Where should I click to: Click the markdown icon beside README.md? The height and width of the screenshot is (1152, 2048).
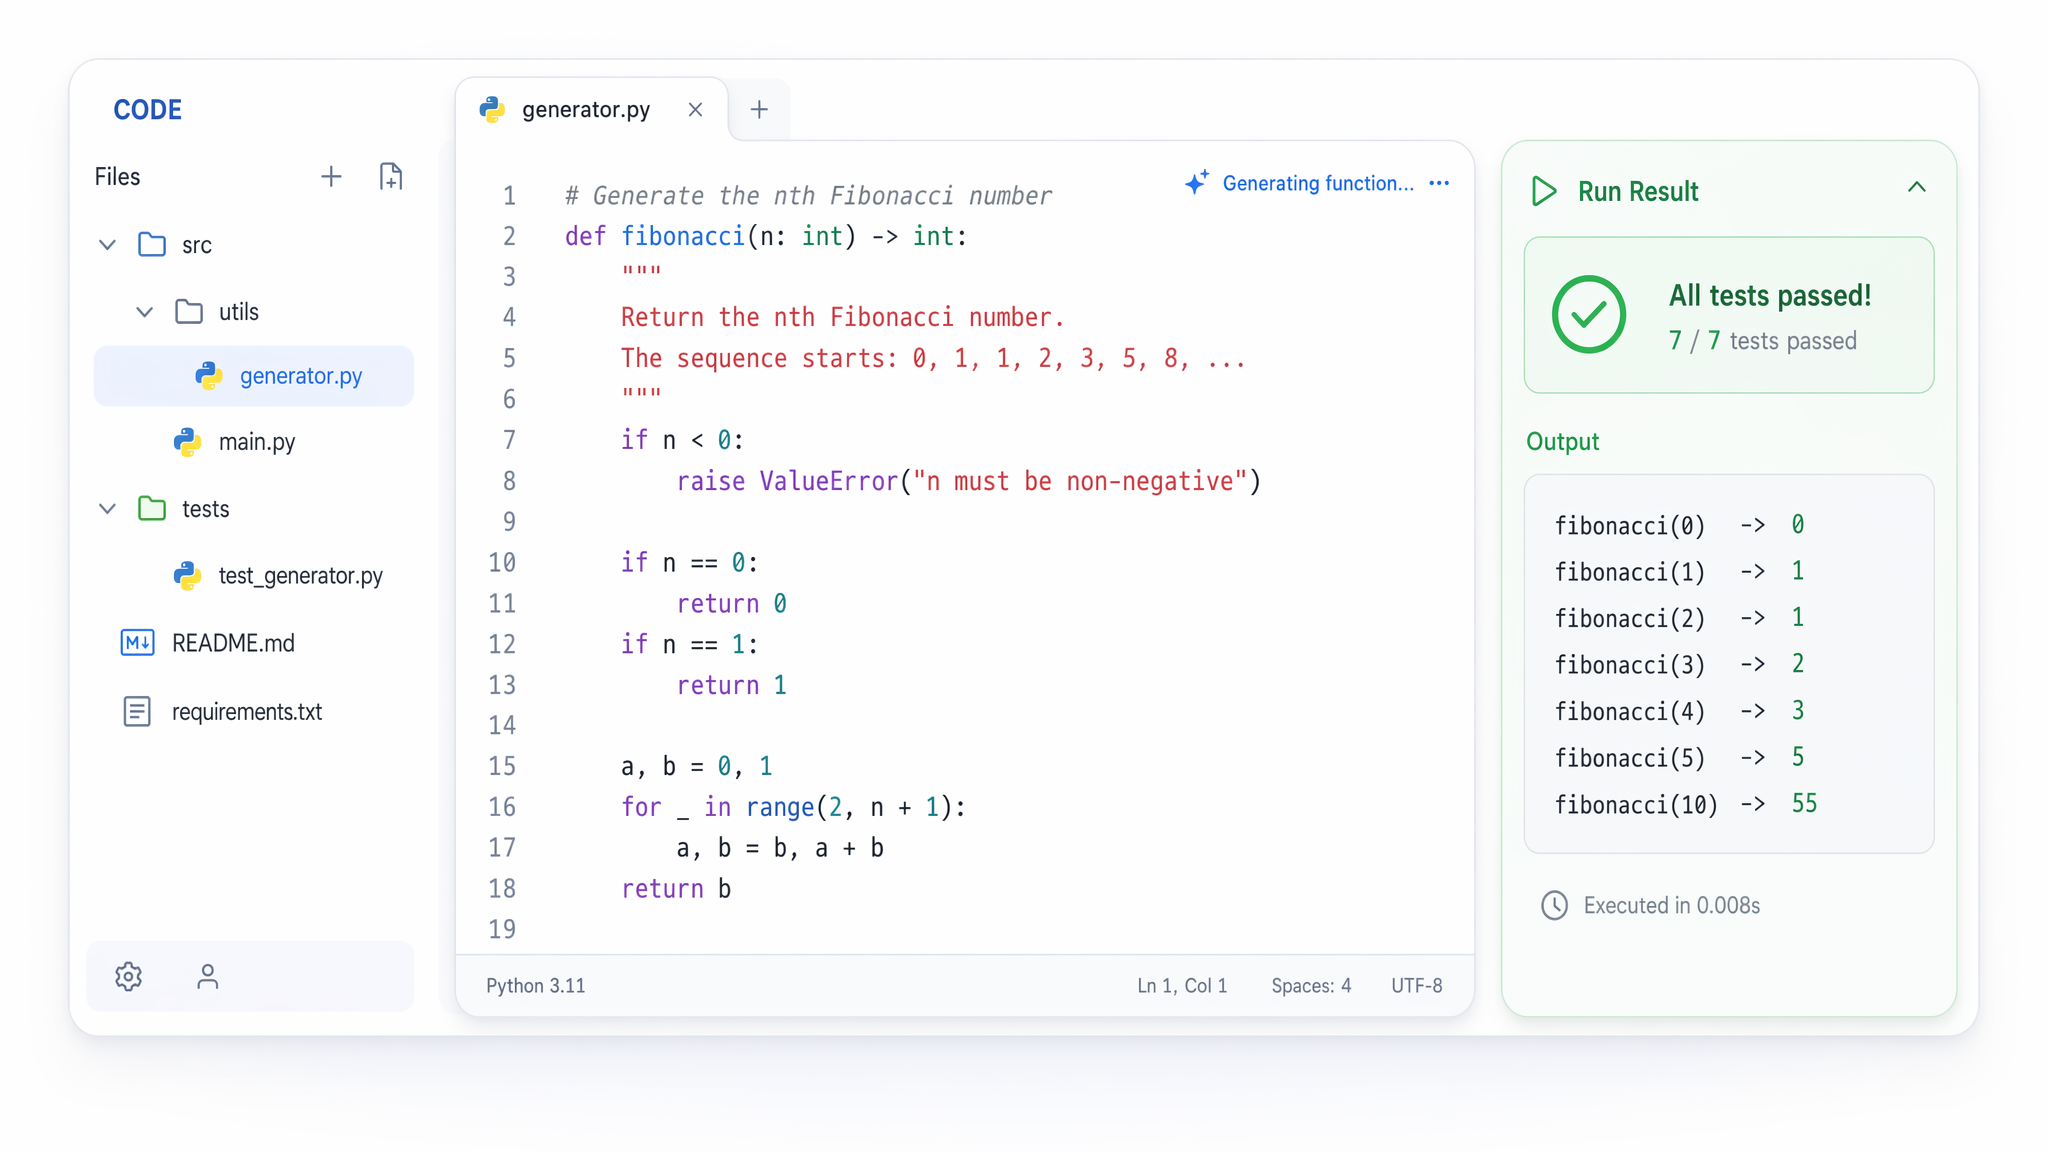point(137,643)
